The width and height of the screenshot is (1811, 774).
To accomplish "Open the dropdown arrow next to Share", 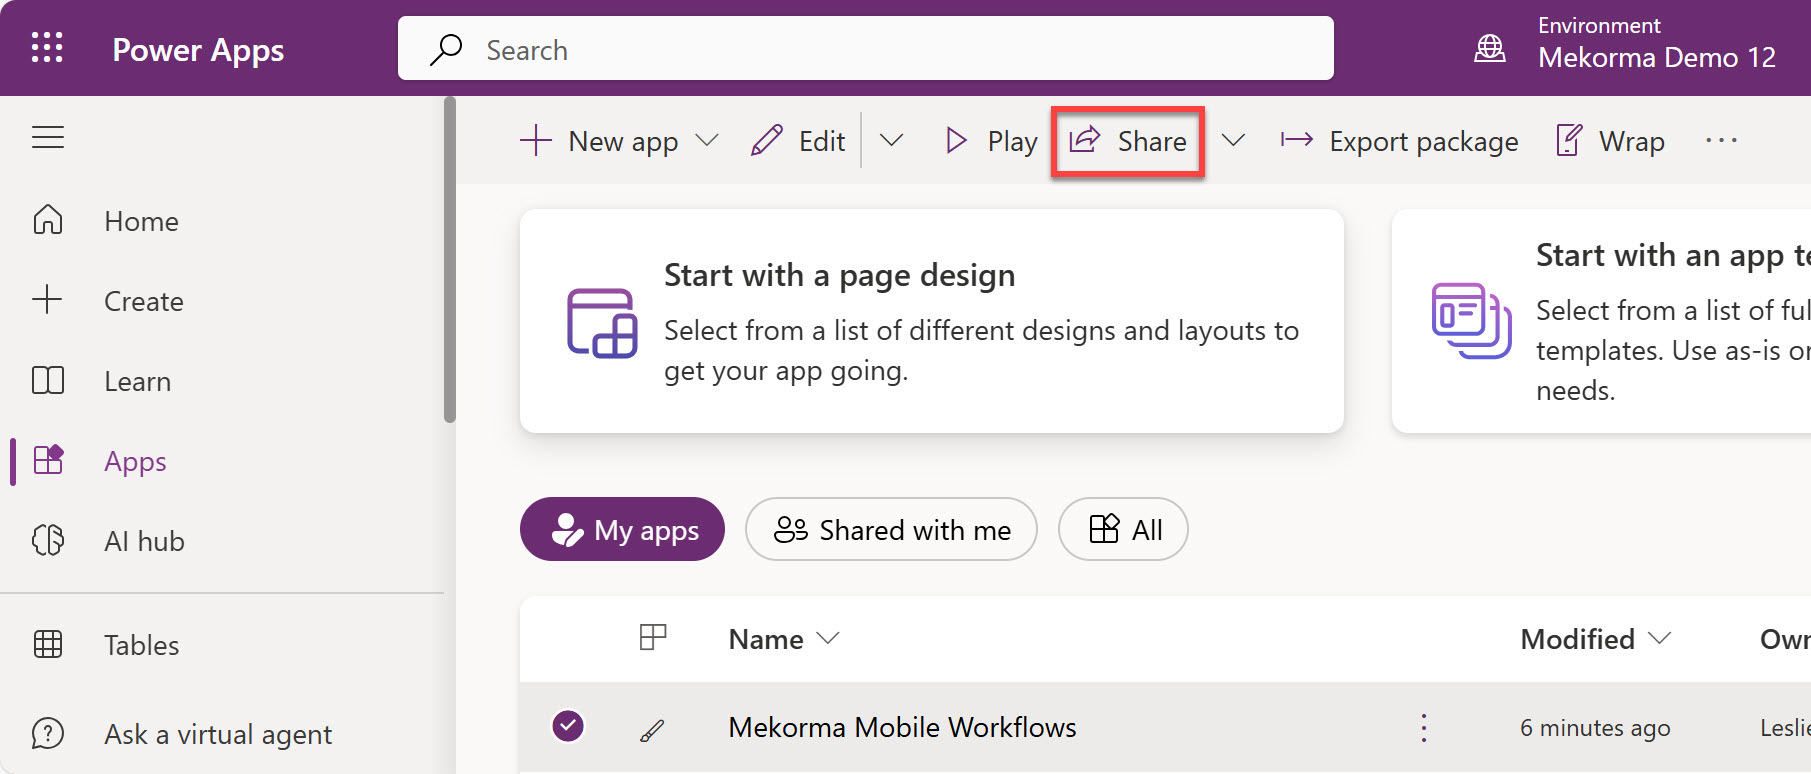I will (x=1233, y=141).
